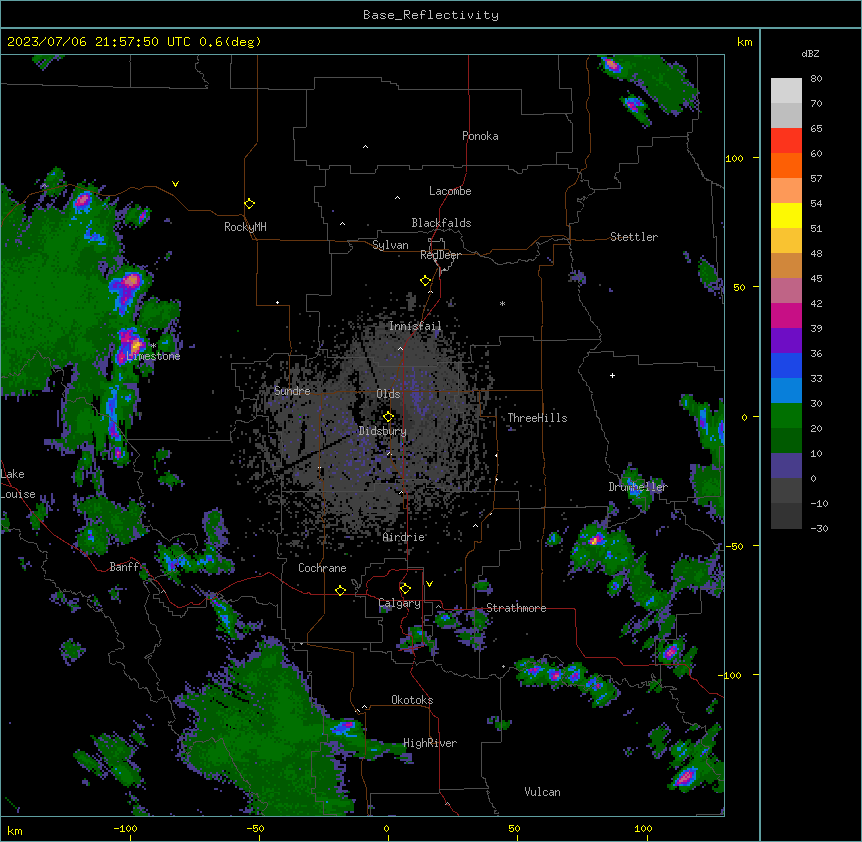Pick the blue 36-33 dBZ legend swatch
862x842 pixels.
click(x=786, y=365)
